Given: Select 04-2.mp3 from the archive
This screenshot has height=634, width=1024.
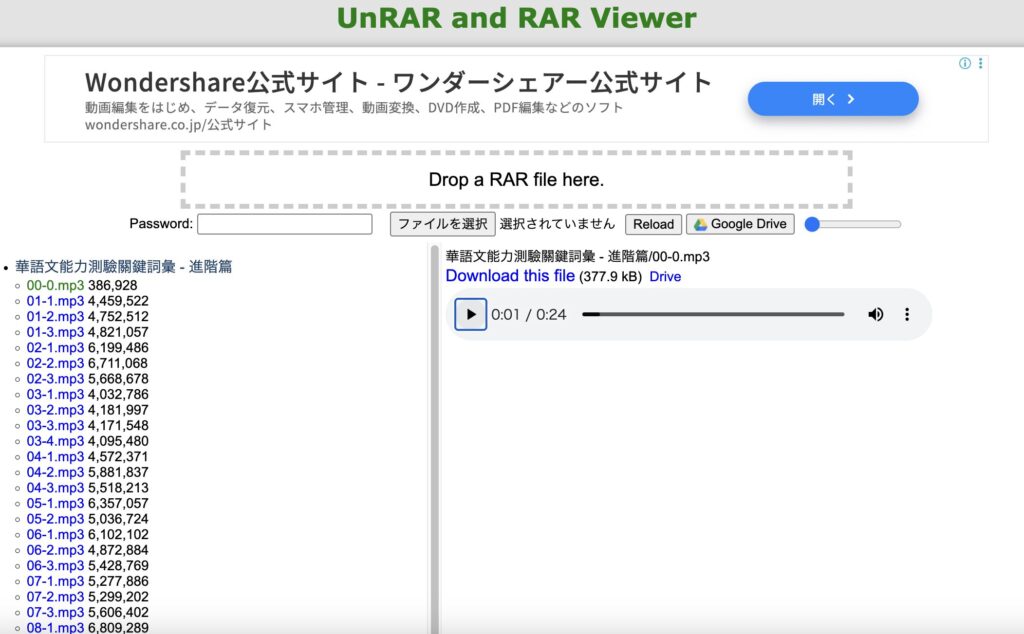Looking at the screenshot, I should click(56, 472).
